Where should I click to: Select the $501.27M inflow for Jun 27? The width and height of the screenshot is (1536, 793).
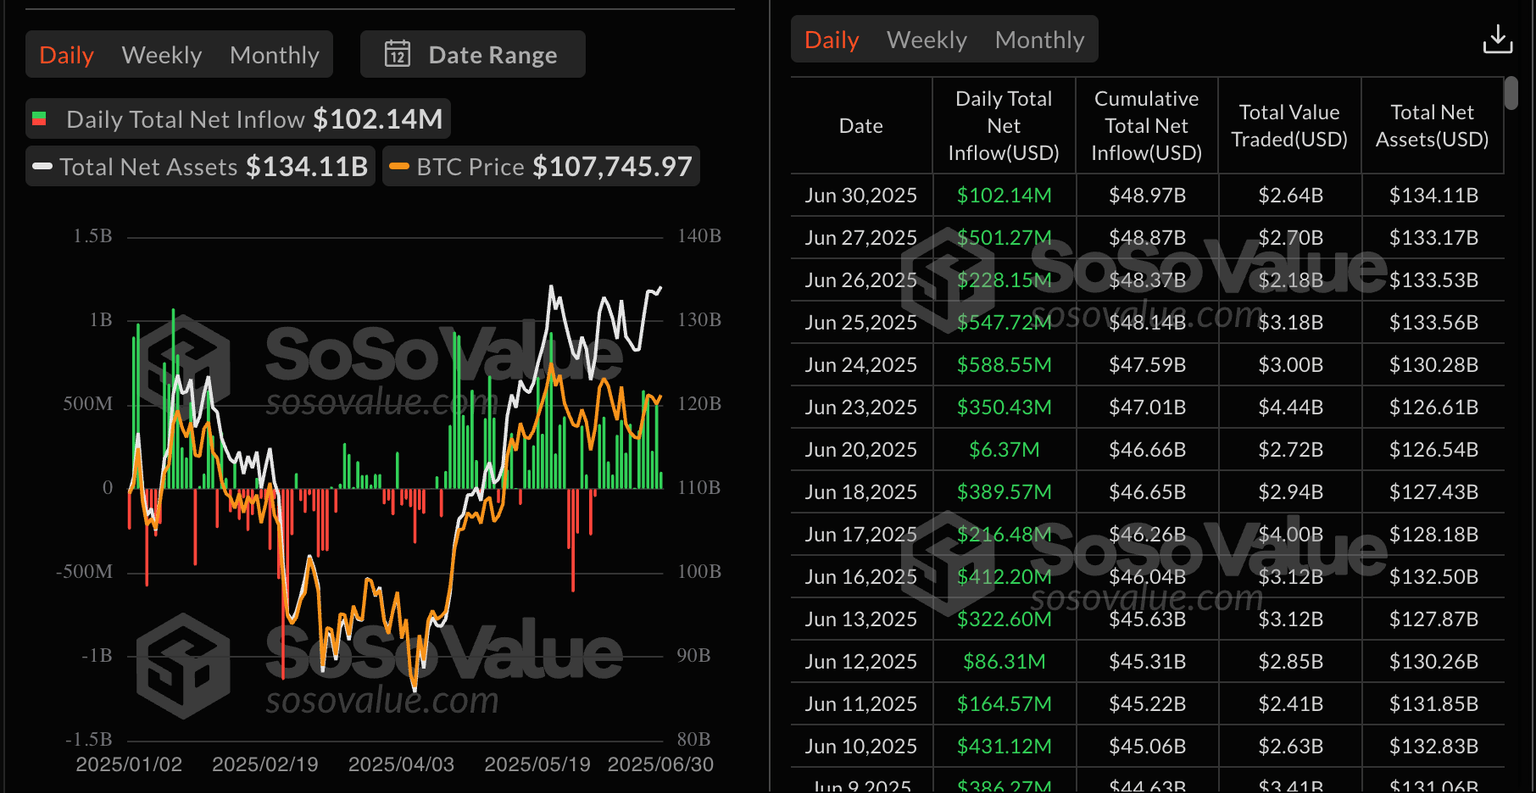(1004, 238)
